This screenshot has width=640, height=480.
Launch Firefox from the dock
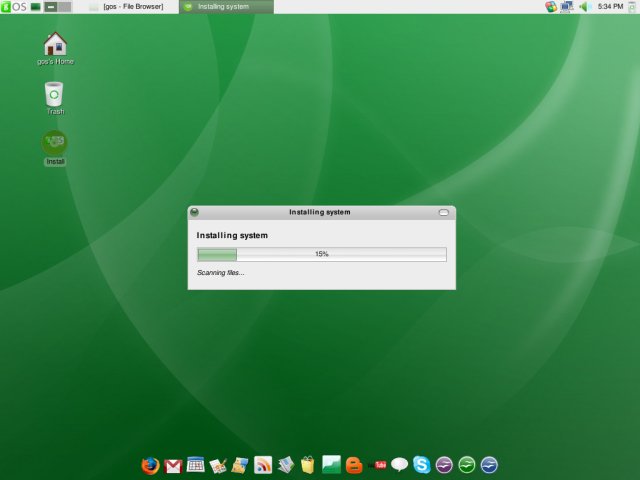point(150,466)
